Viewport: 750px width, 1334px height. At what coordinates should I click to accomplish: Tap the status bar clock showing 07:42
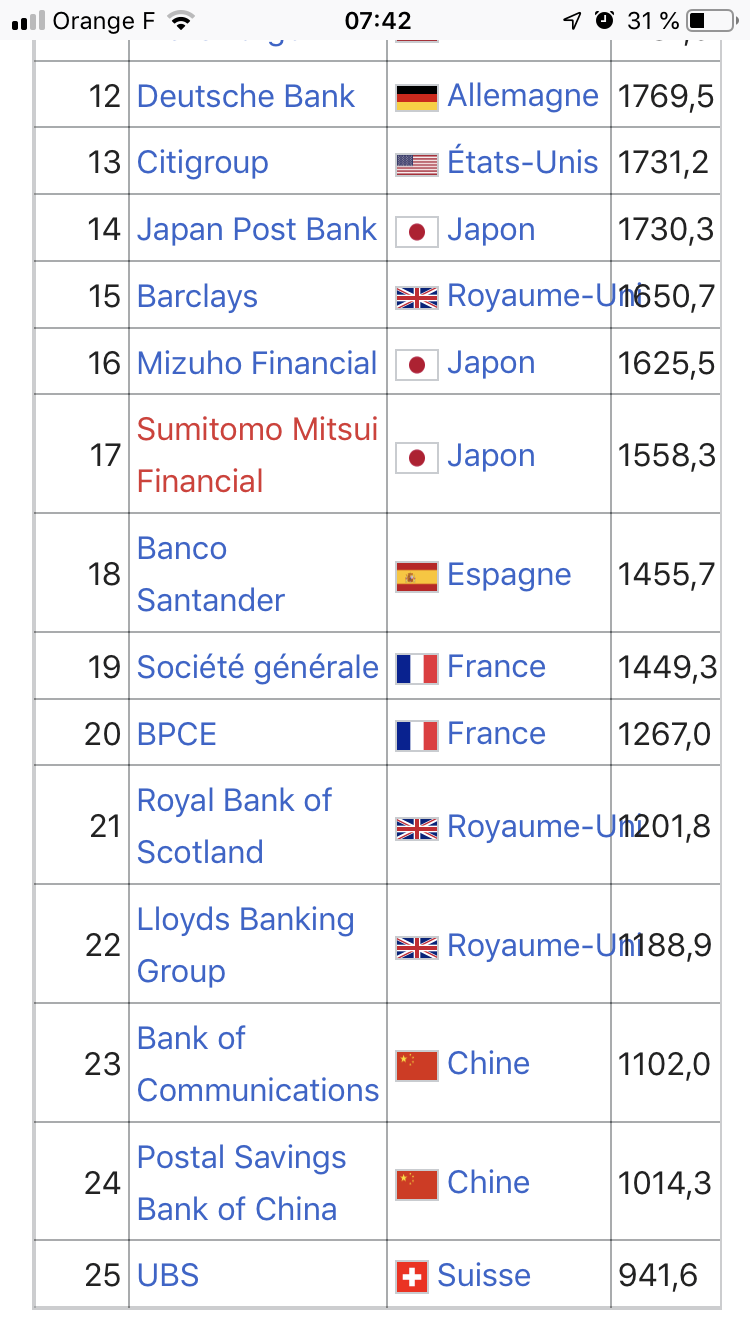[x=377, y=20]
